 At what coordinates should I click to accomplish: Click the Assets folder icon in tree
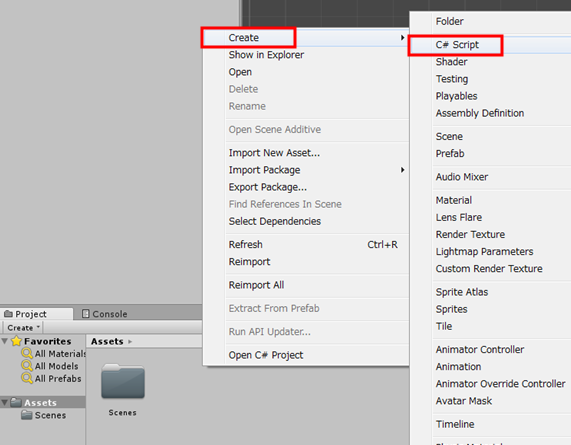pyautogui.click(x=16, y=402)
